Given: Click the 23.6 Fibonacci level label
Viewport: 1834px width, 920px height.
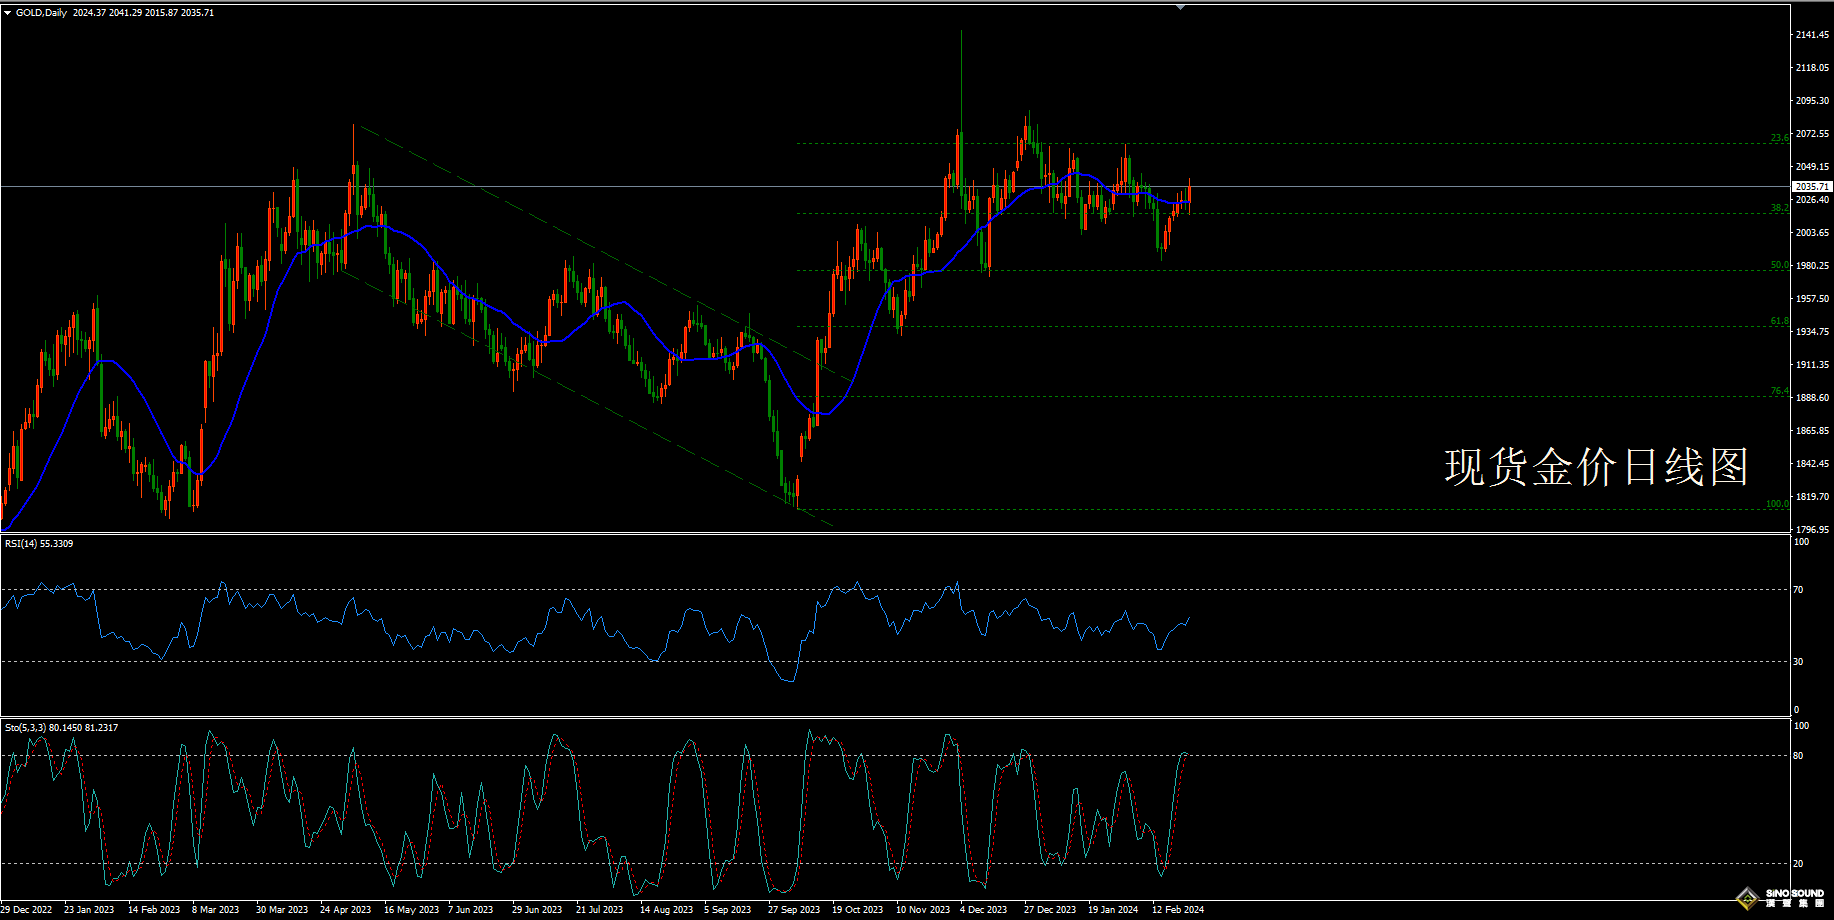Looking at the screenshot, I should tap(1779, 138).
